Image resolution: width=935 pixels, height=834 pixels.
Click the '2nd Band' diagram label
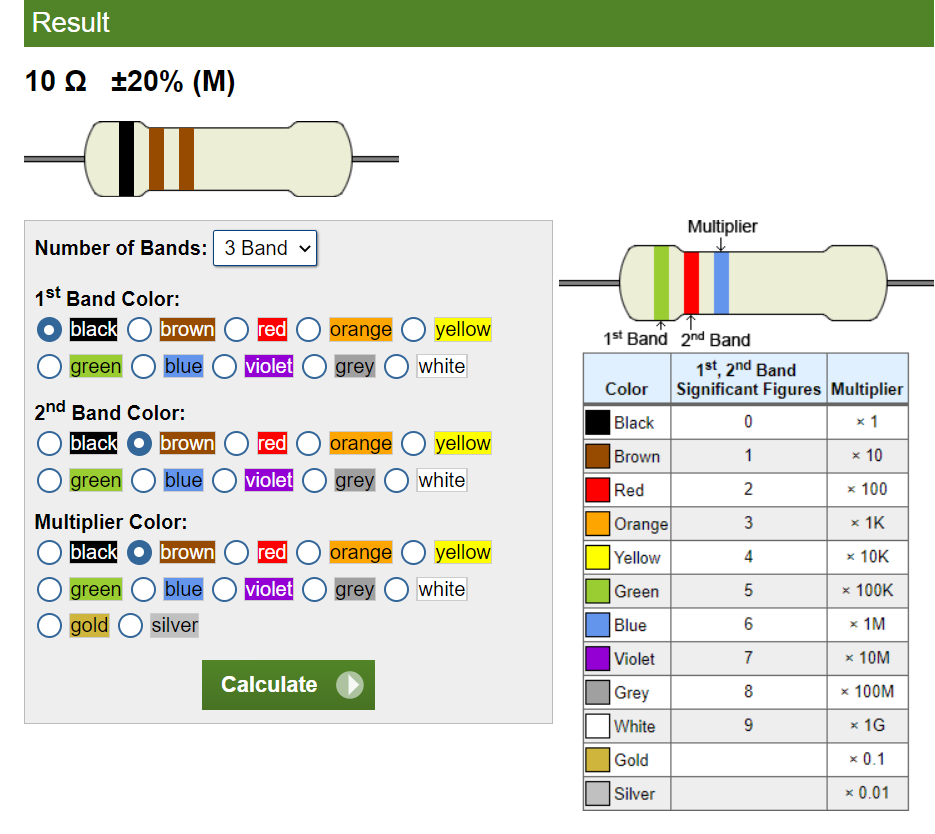pyautogui.click(x=716, y=340)
